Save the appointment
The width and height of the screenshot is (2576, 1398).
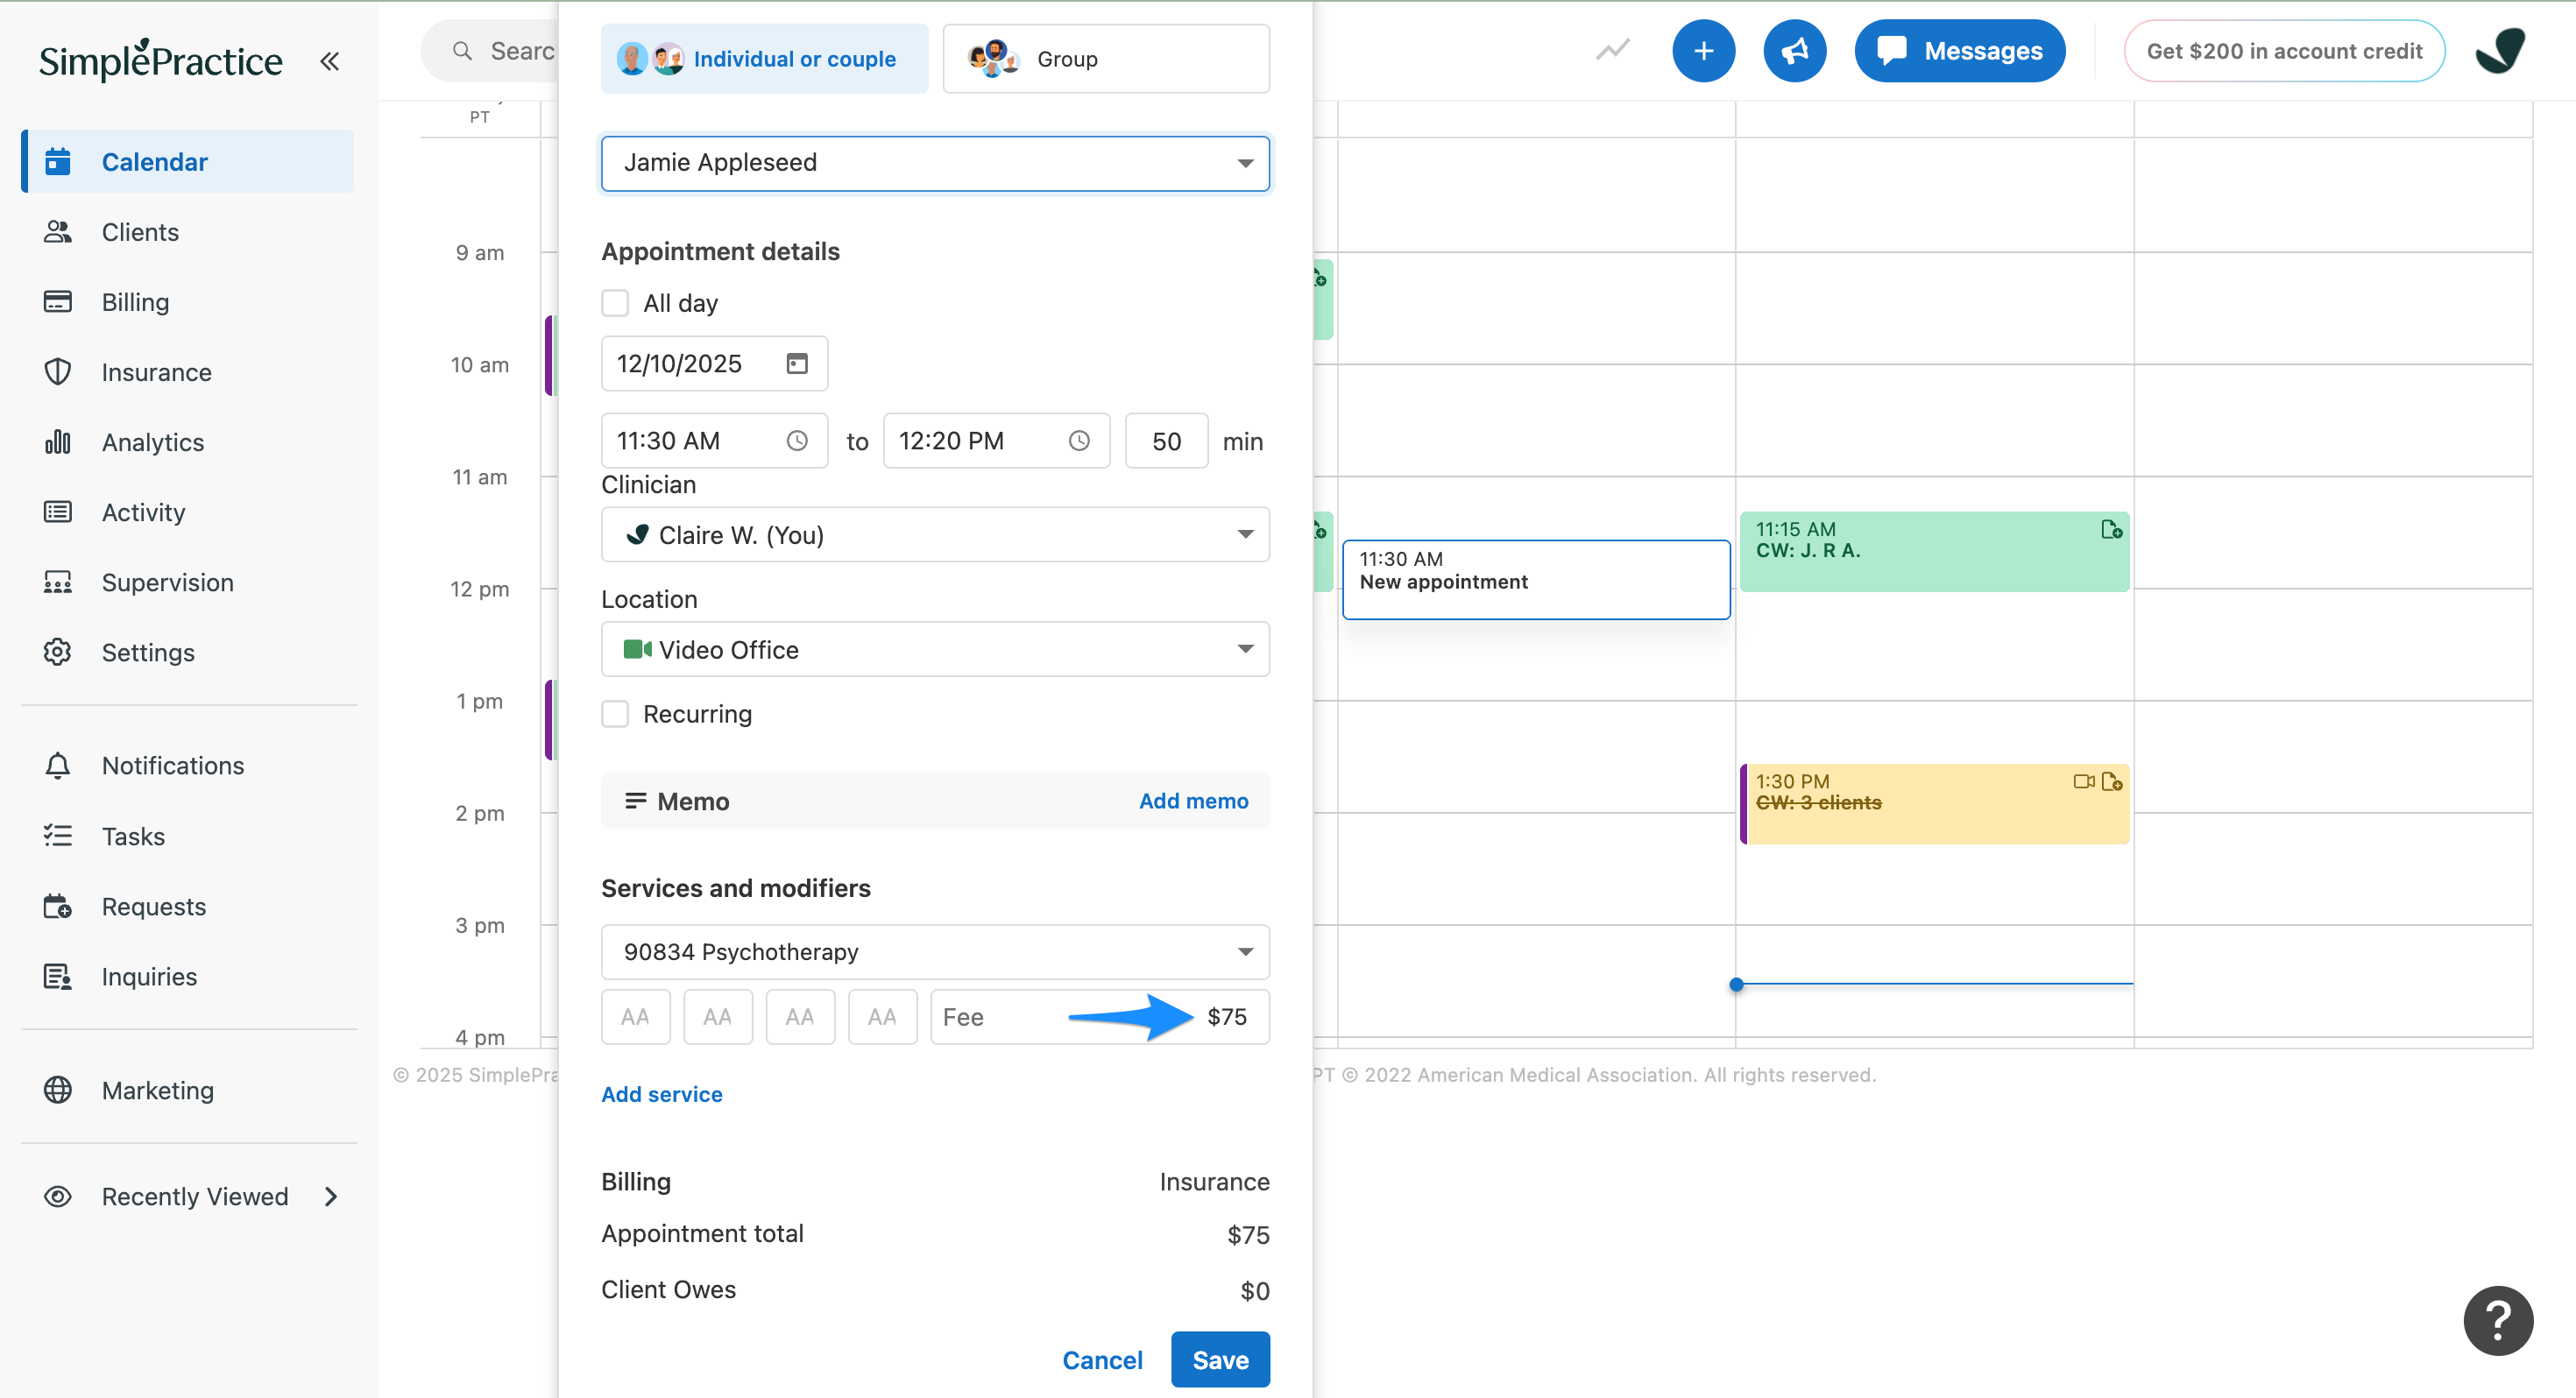(1220, 1360)
